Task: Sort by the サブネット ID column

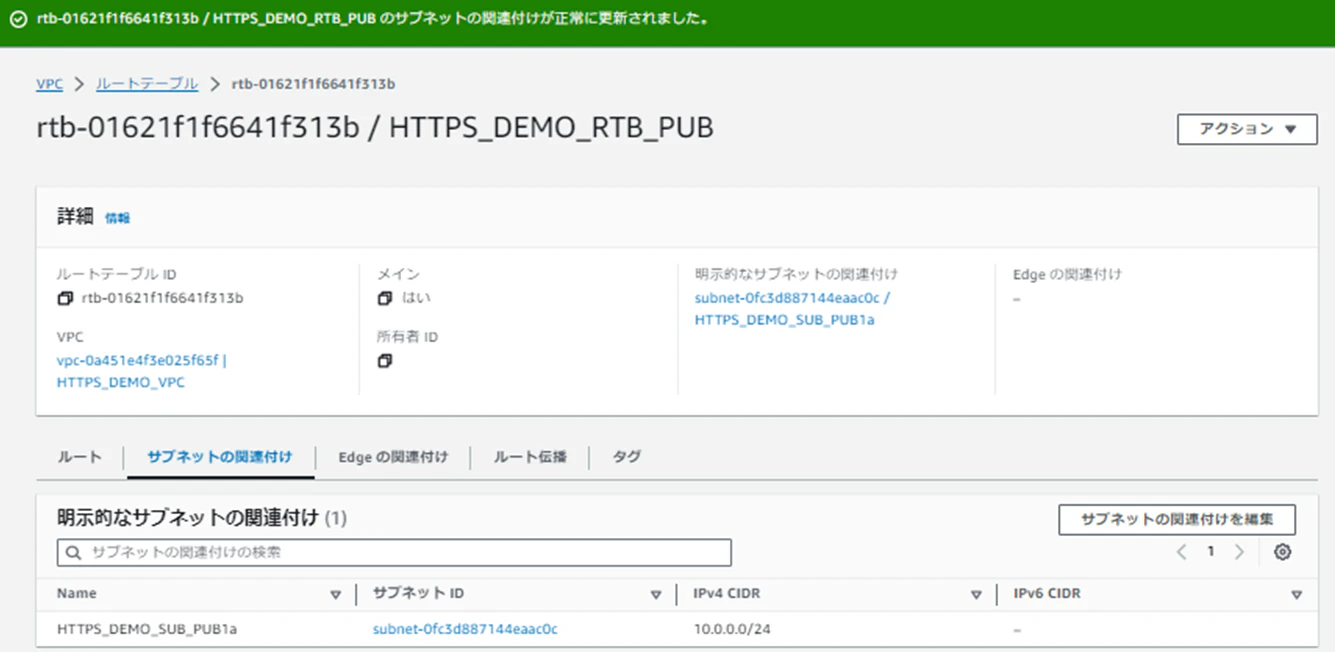Action: (x=656, y=594)
